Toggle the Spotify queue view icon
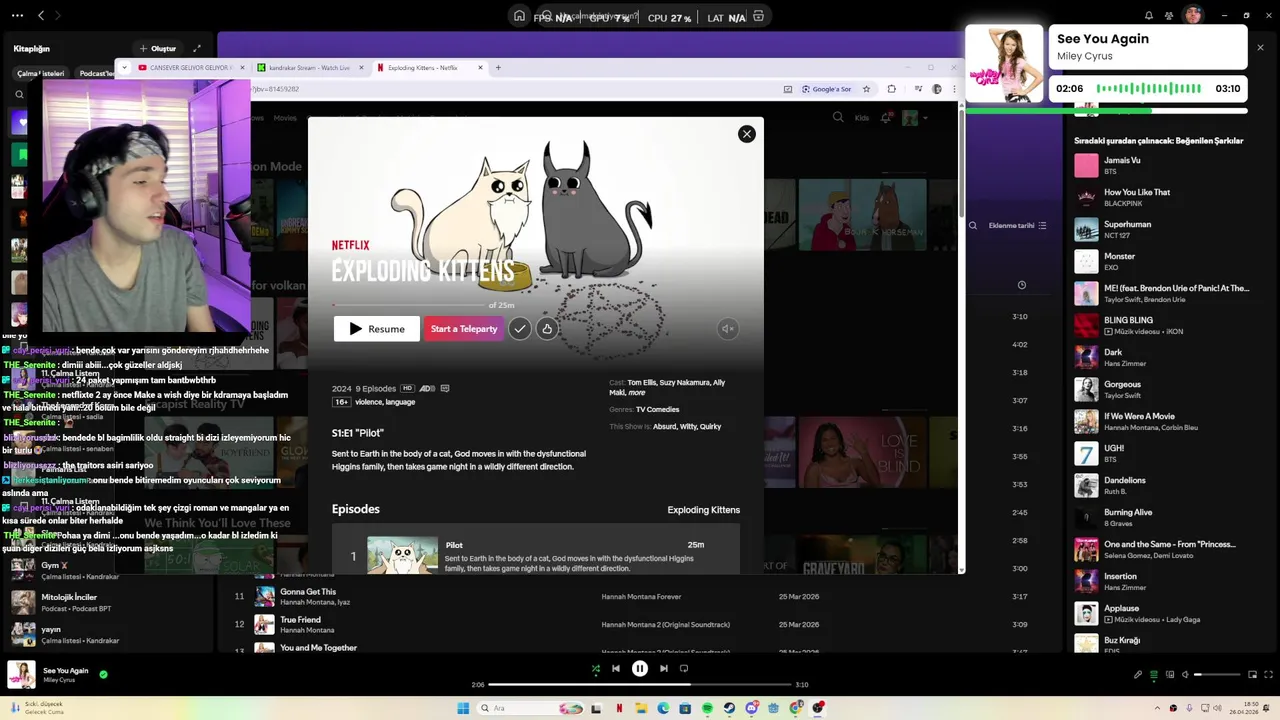This screenshot has width=1280, height=720. (x=1154, y=675)
